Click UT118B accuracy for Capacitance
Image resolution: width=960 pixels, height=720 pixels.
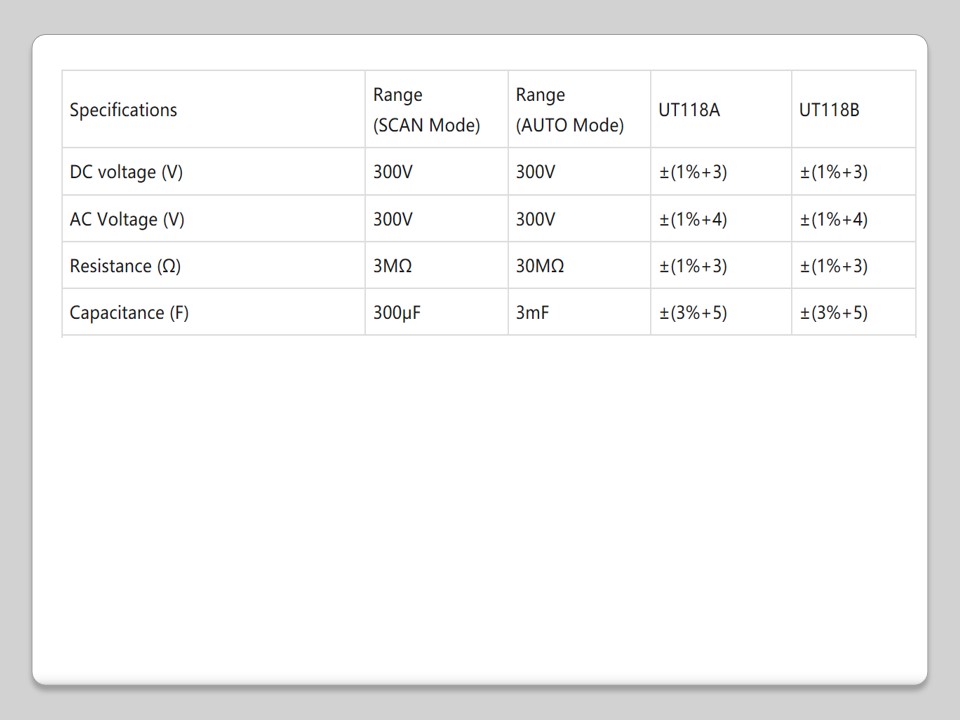coord(834,313)
